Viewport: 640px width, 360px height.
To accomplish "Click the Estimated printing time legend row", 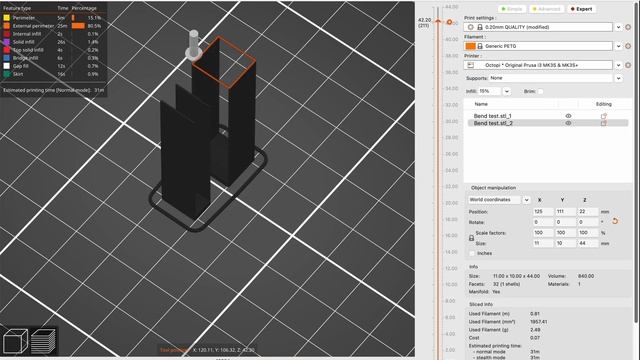I will coord(53,90).
